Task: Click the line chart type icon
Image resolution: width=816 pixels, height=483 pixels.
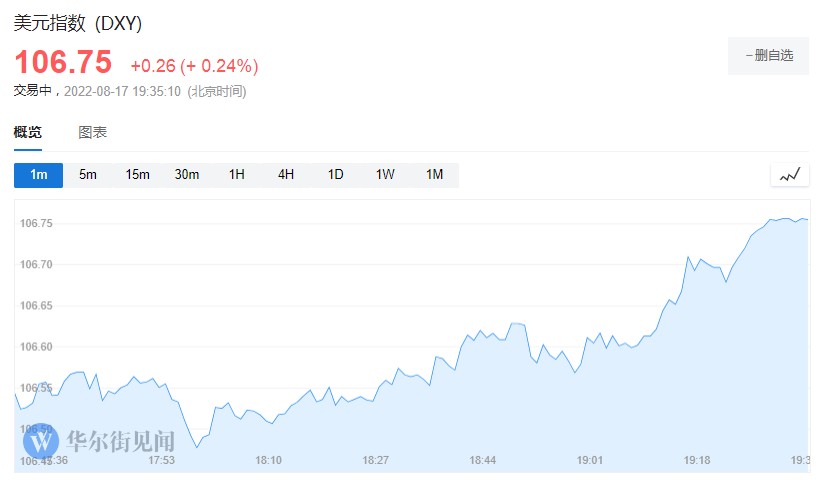Action: pyautogui.click(x=790, y=175)
